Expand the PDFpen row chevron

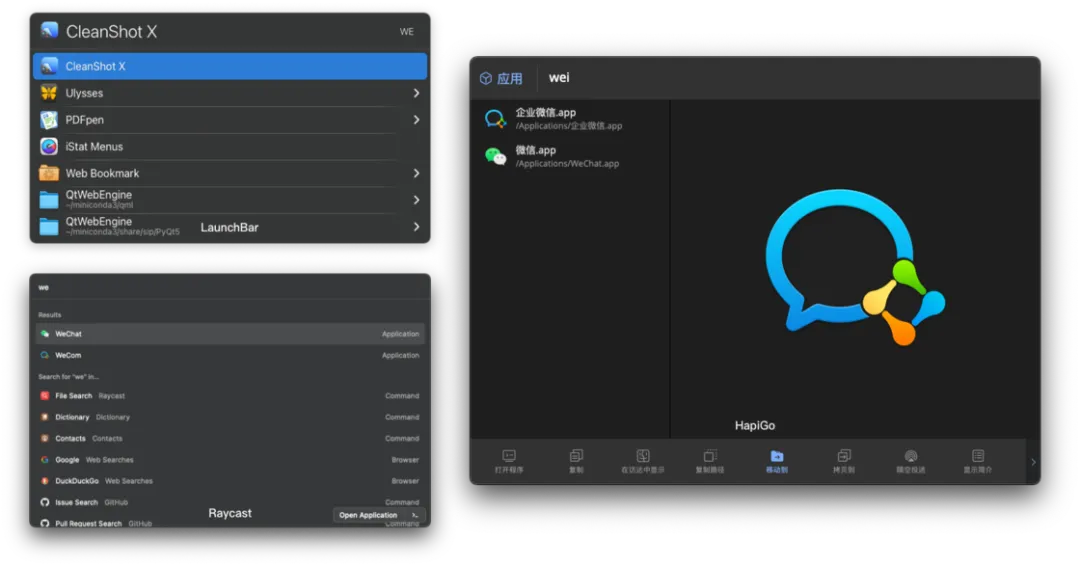[x=416, y=120]
